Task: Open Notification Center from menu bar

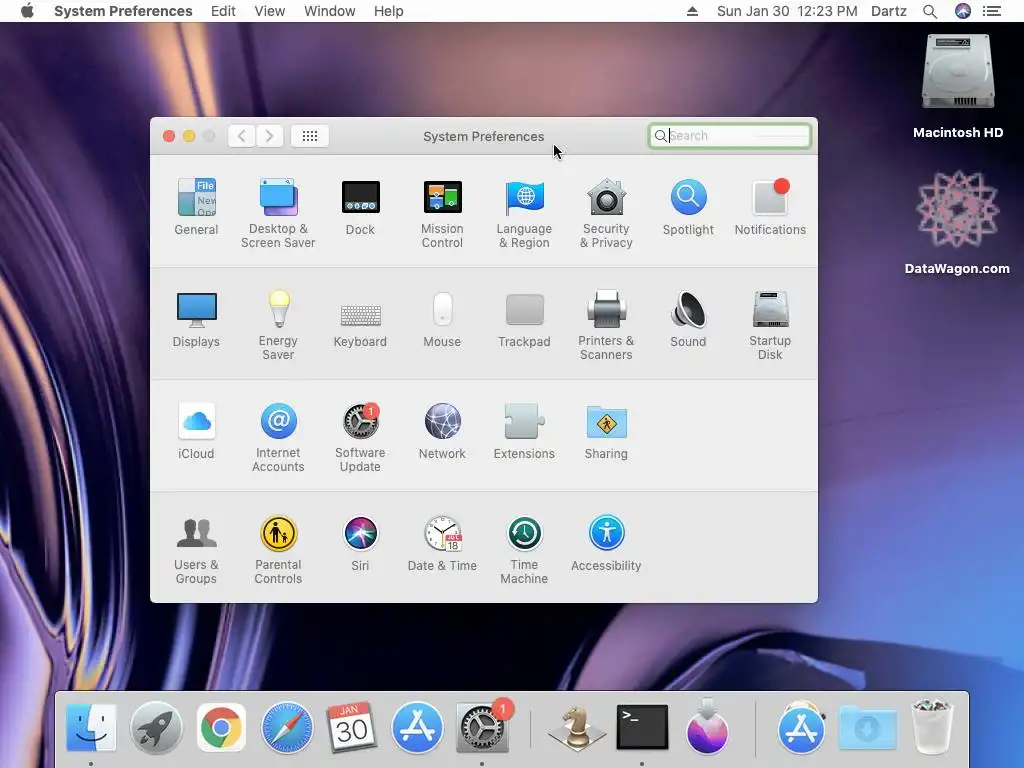Action: click(x=992, y=11)
